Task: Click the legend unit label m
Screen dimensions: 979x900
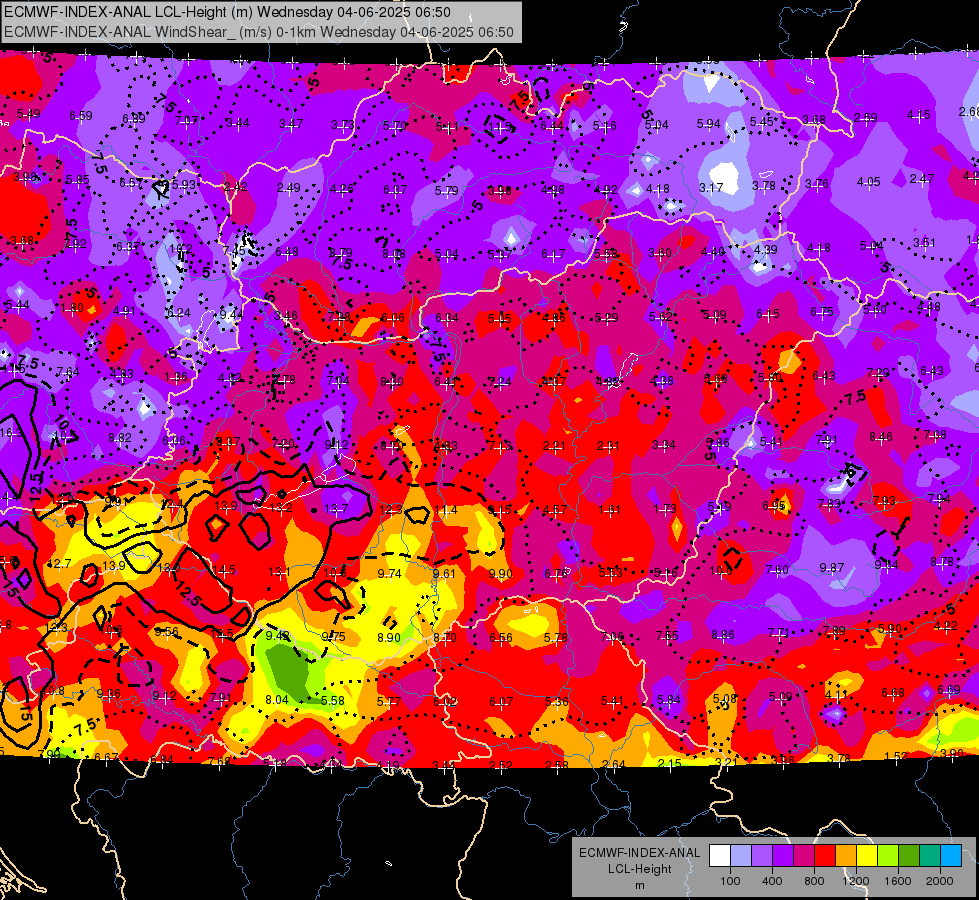Action: [639, 886]
